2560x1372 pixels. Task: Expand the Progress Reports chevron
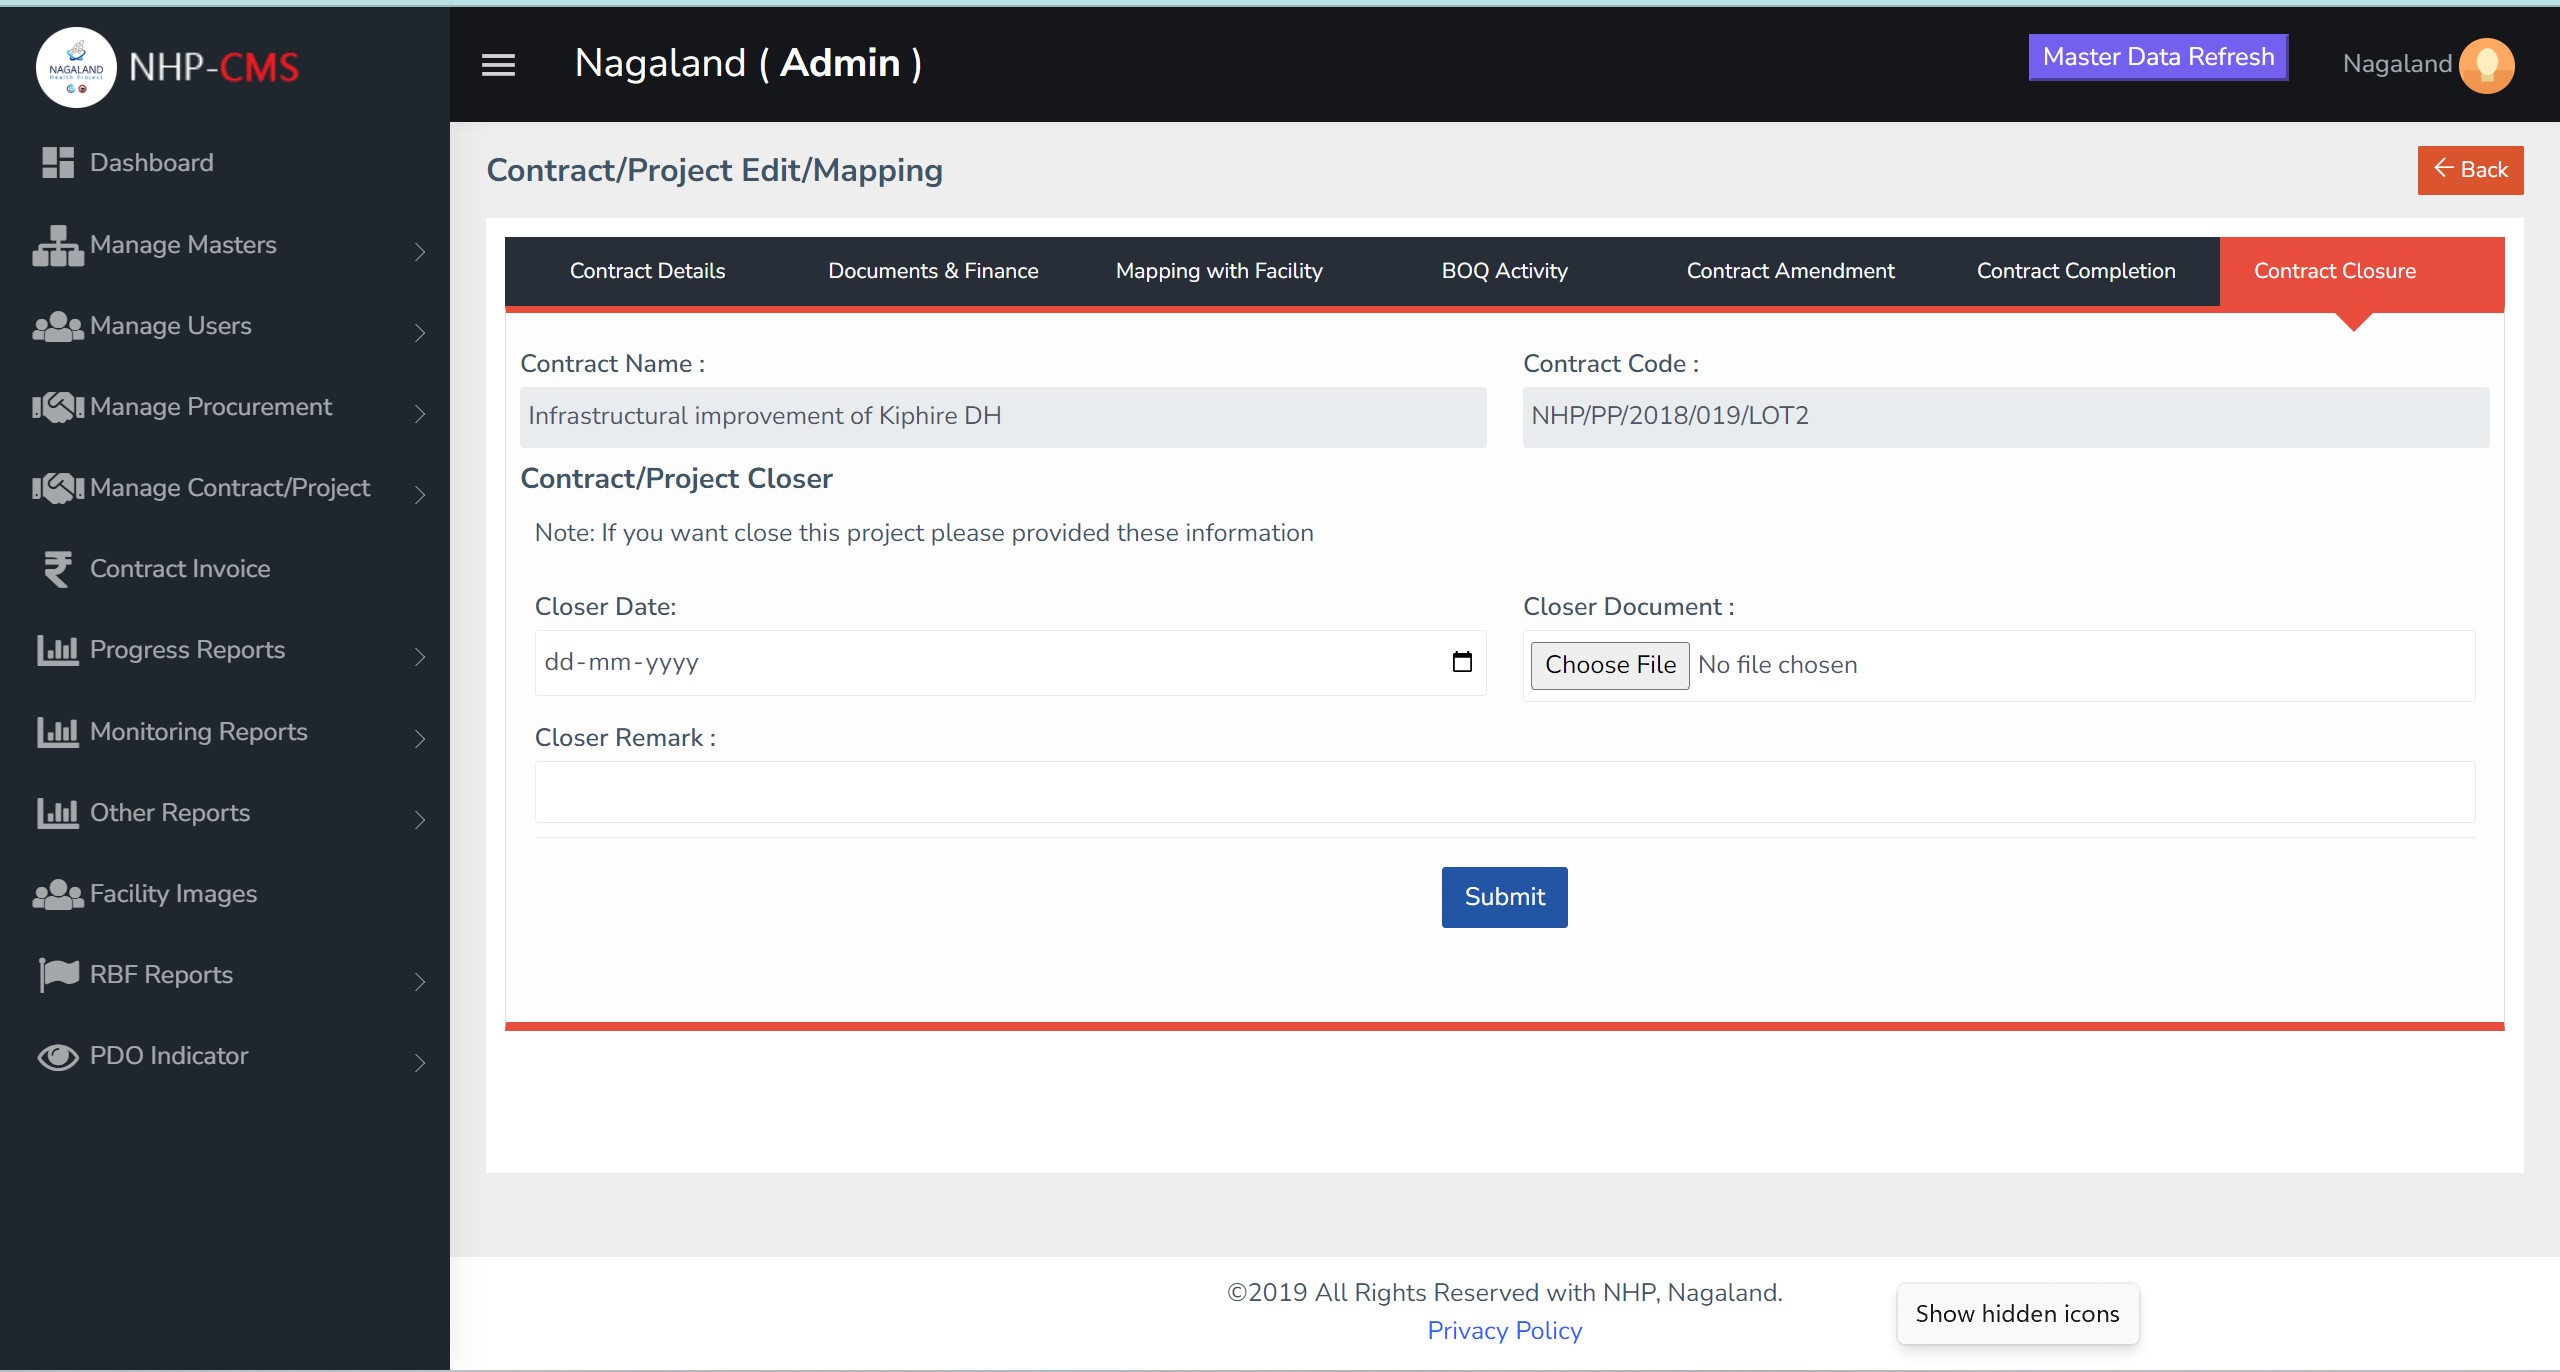(420, 656)
